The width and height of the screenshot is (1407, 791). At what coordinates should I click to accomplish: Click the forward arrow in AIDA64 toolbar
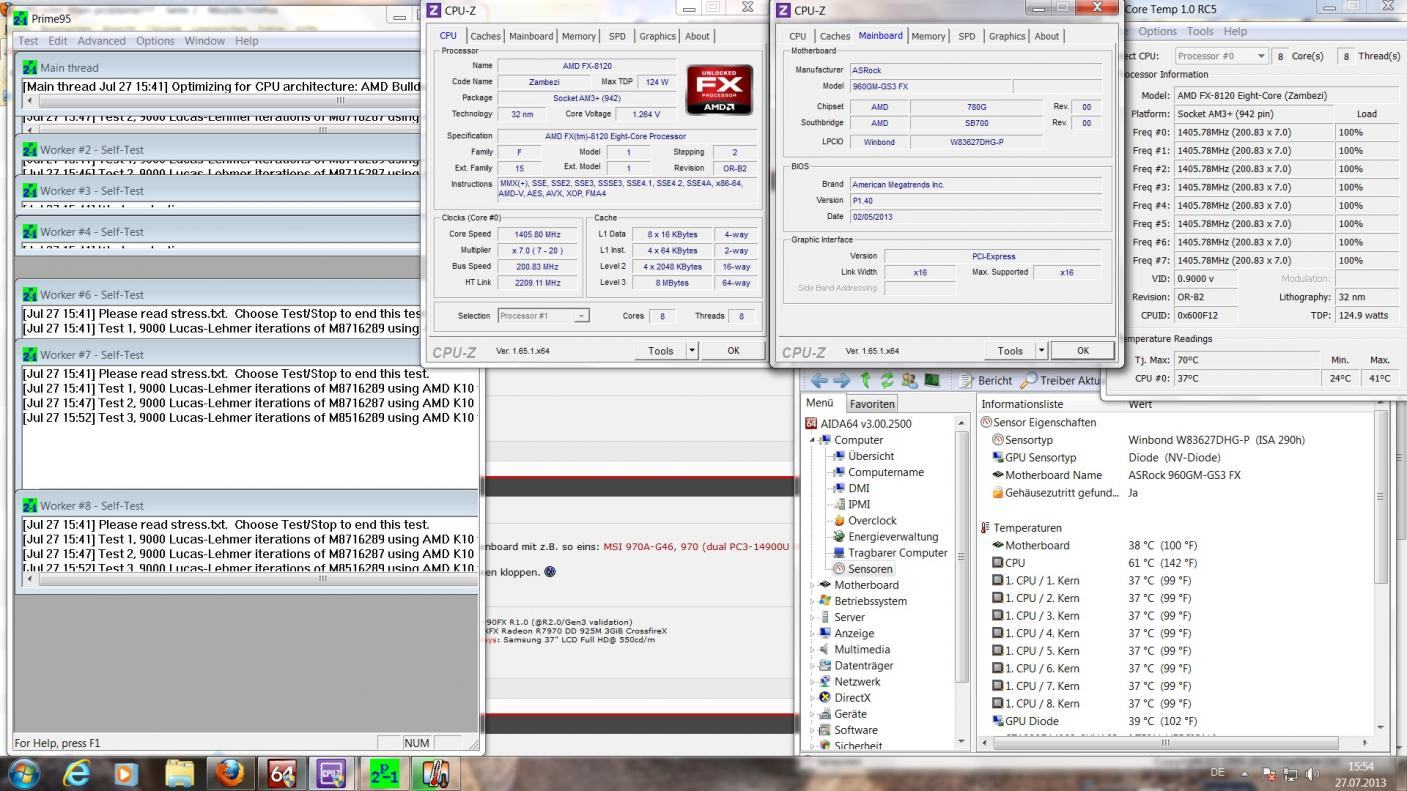click(x=840, y=381)
